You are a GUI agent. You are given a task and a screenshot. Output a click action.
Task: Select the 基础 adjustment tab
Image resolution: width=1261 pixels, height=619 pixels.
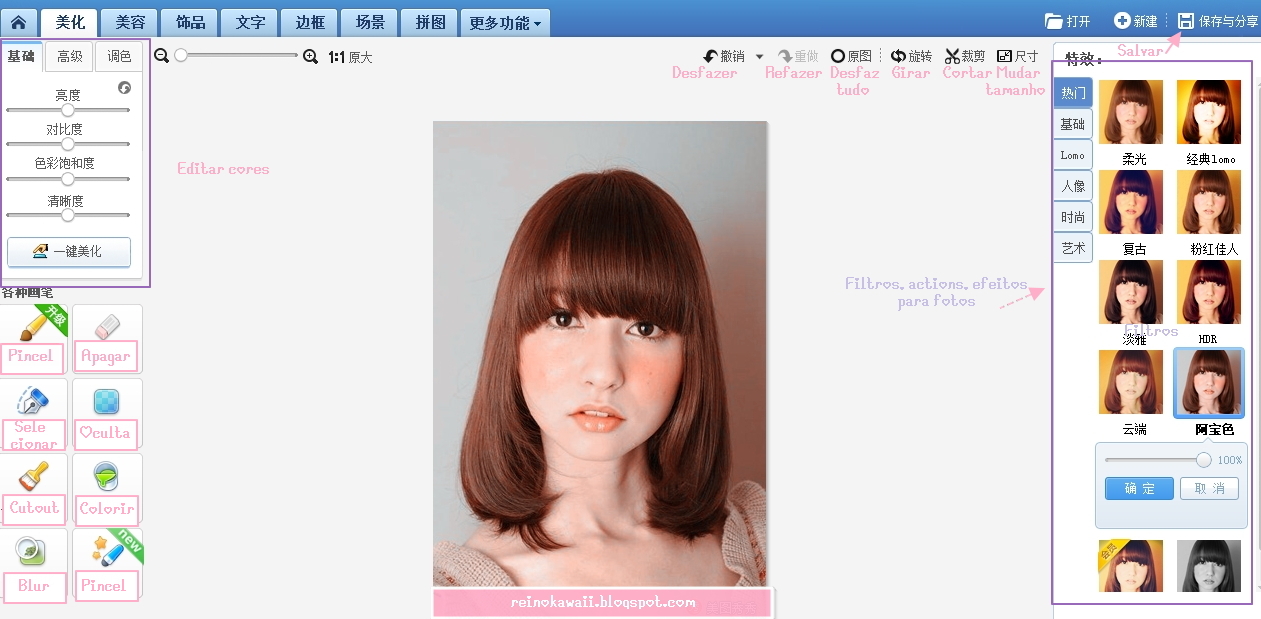(22, 57)
